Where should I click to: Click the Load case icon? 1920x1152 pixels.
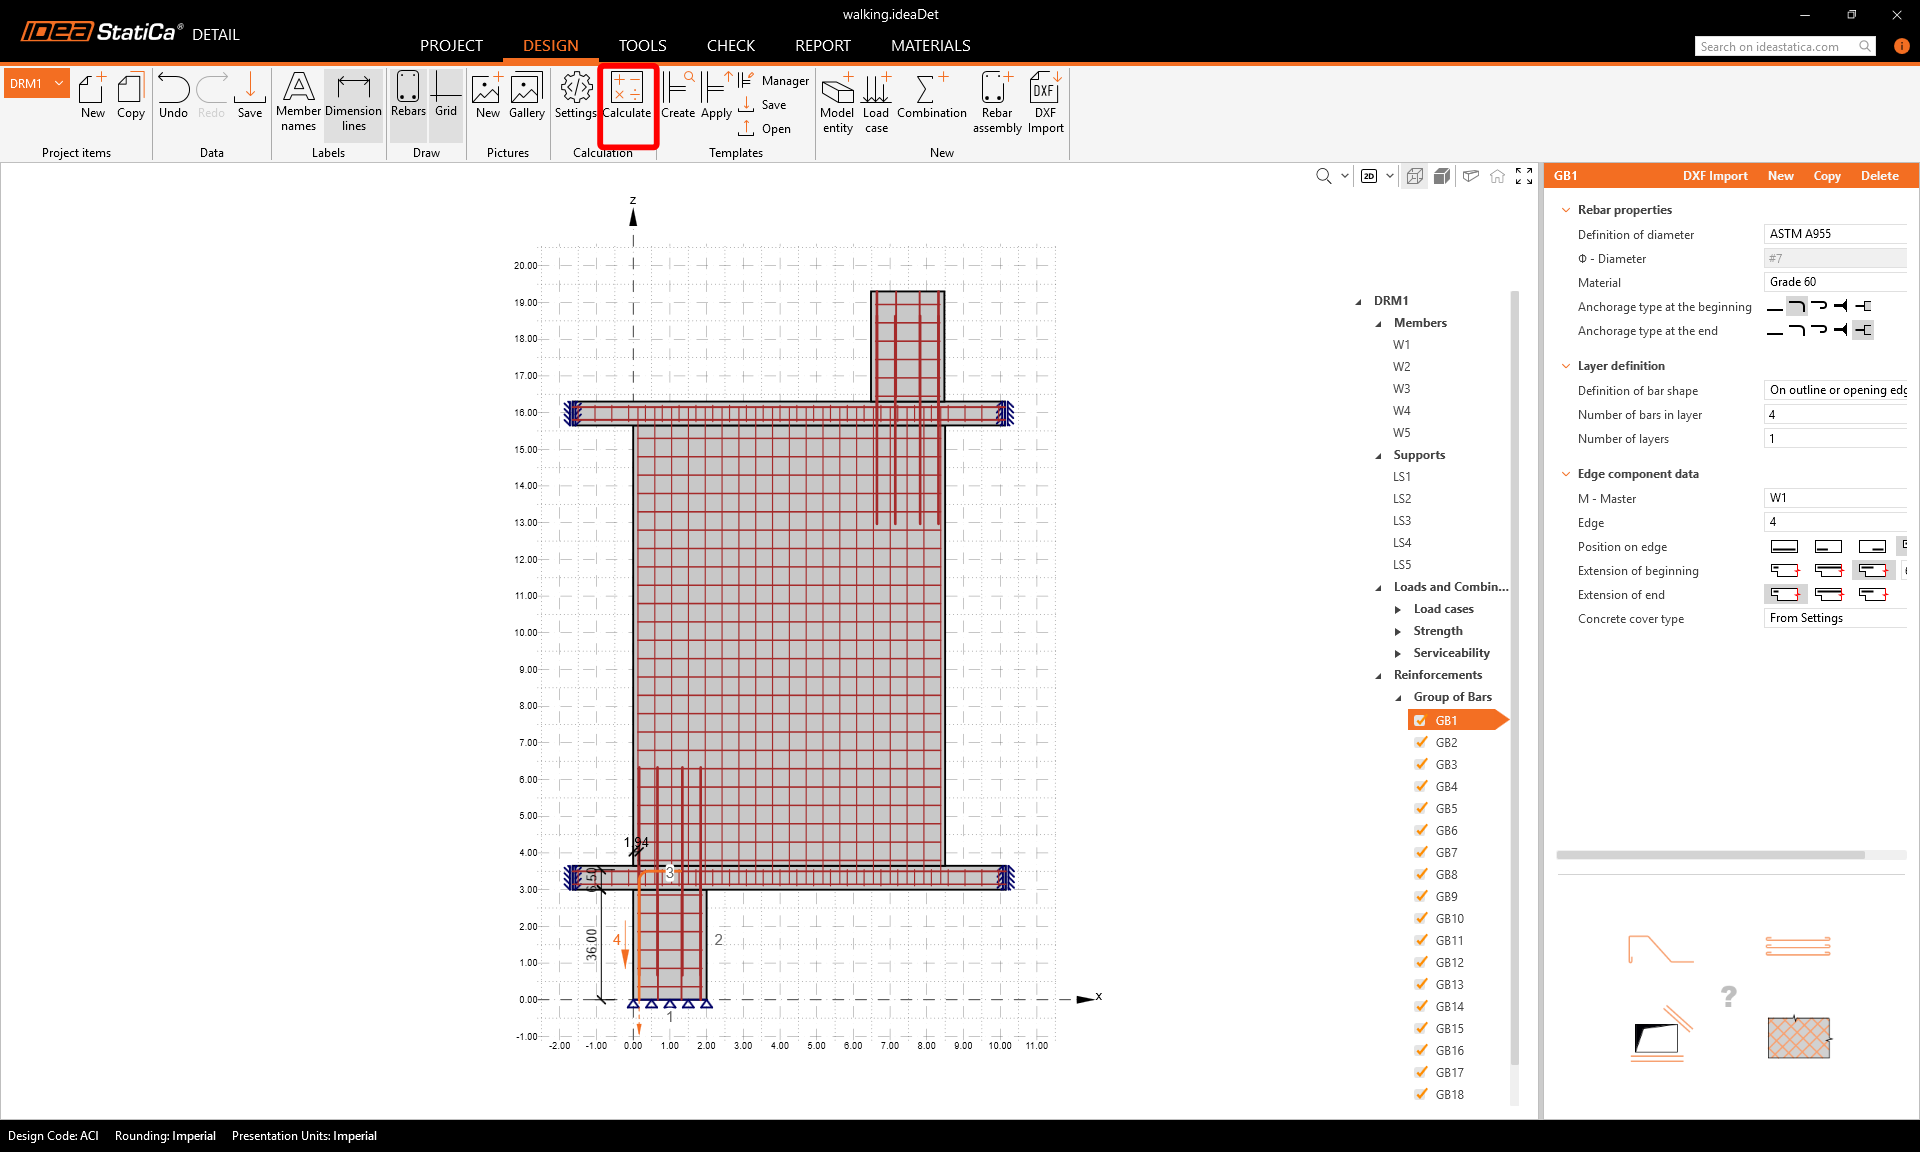click(876, 90)
